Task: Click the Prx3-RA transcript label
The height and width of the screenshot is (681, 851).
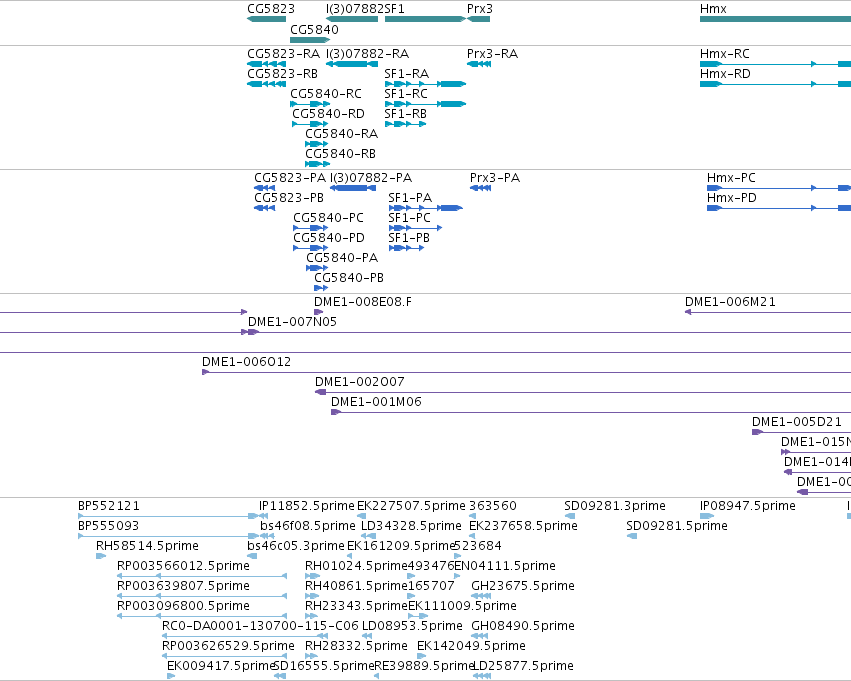Action: [492, 54]
